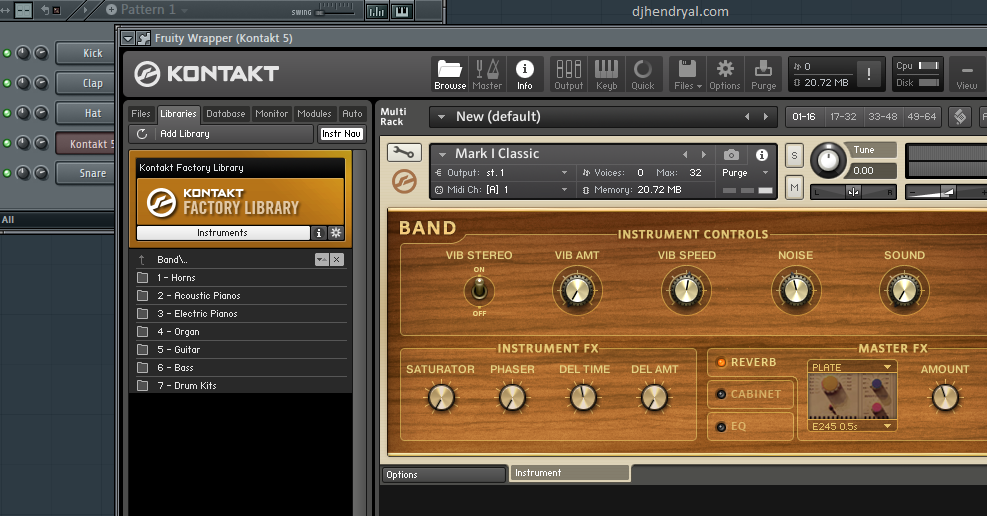Viewport: 987px width, 516px height.
Task: Show rack page 17-32
Action: [x=843, y=116]
